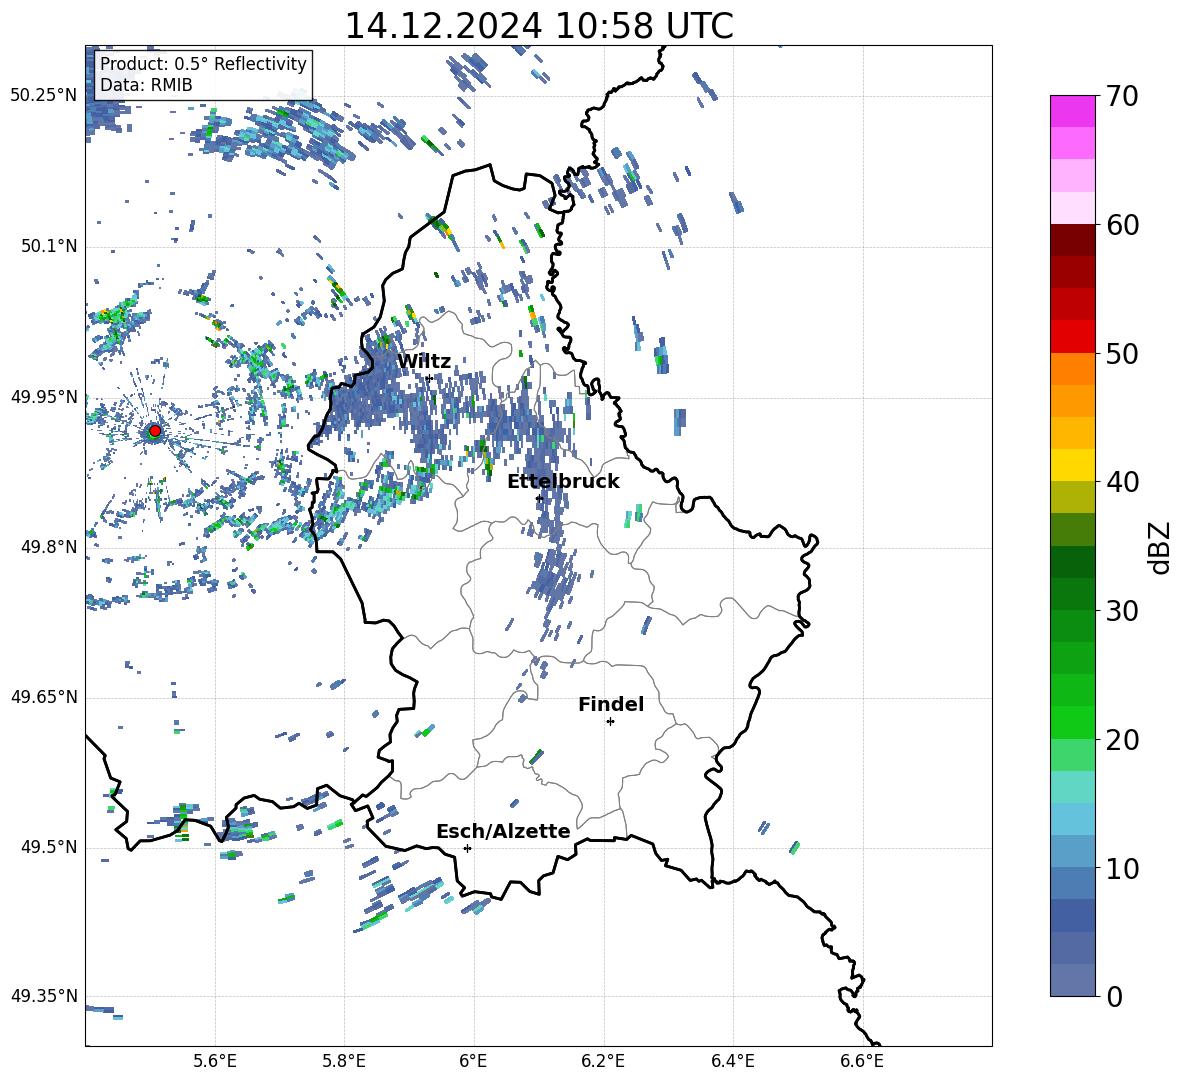Click the Esch/Alzette station cross marker
This screenshot has width=1184, height=1081.
[467, 848]
